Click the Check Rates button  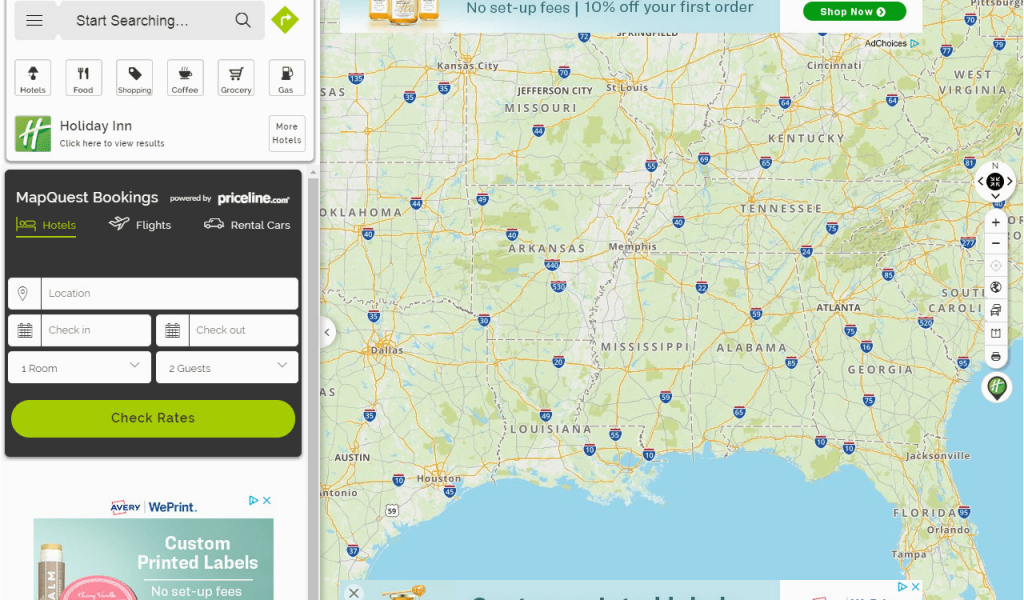click(x=153, y=418)
